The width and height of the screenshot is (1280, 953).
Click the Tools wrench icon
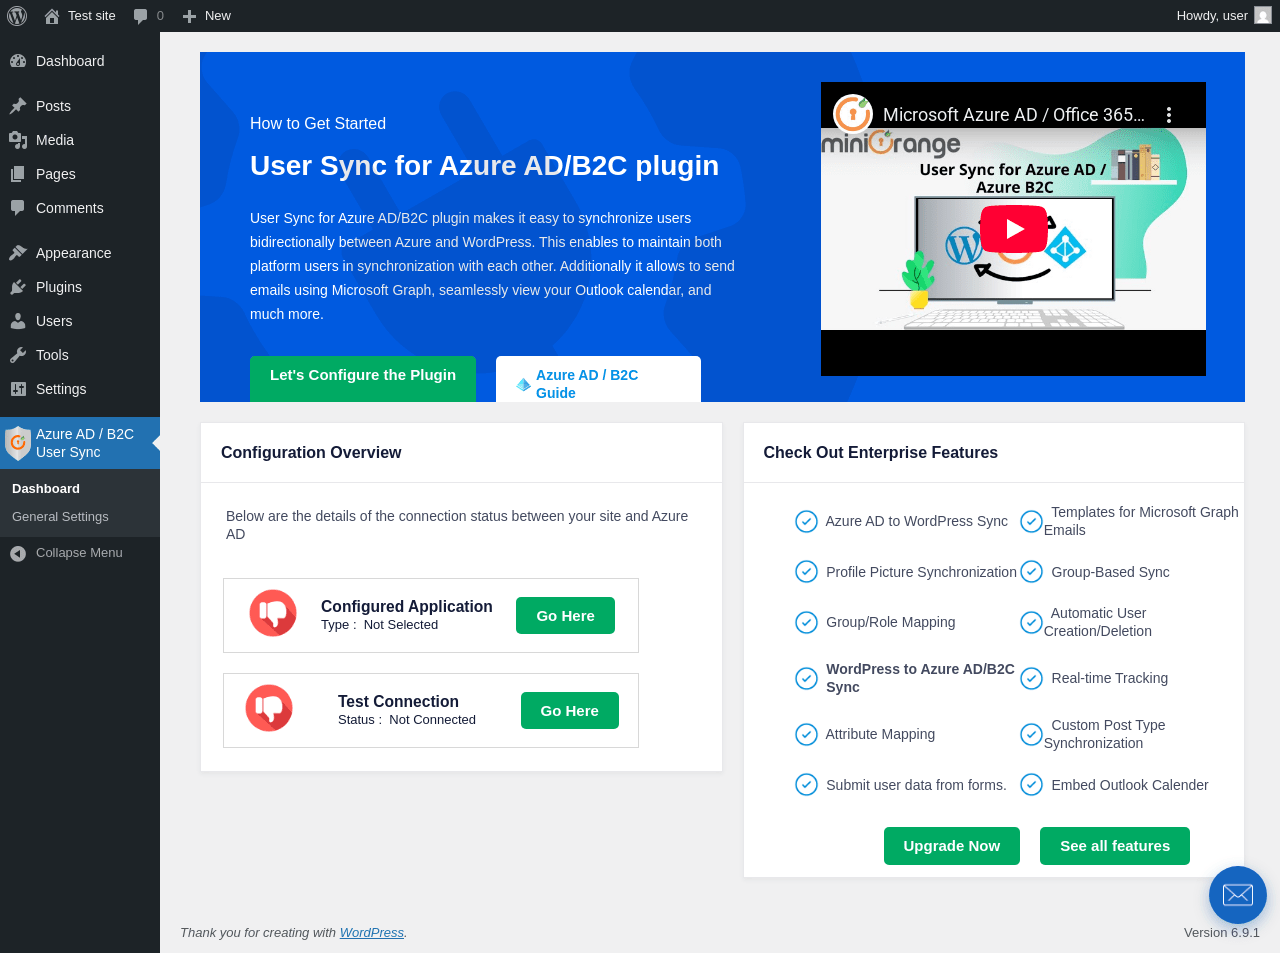pos(18,355)
